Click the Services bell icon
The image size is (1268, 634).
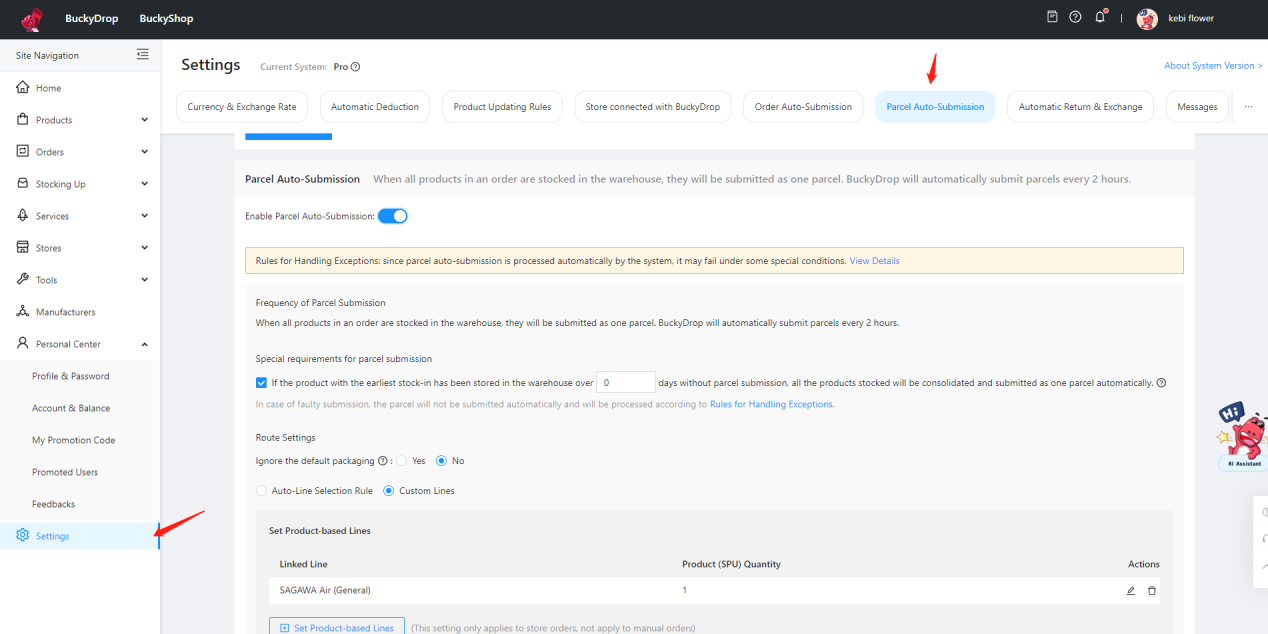(23, 216)
